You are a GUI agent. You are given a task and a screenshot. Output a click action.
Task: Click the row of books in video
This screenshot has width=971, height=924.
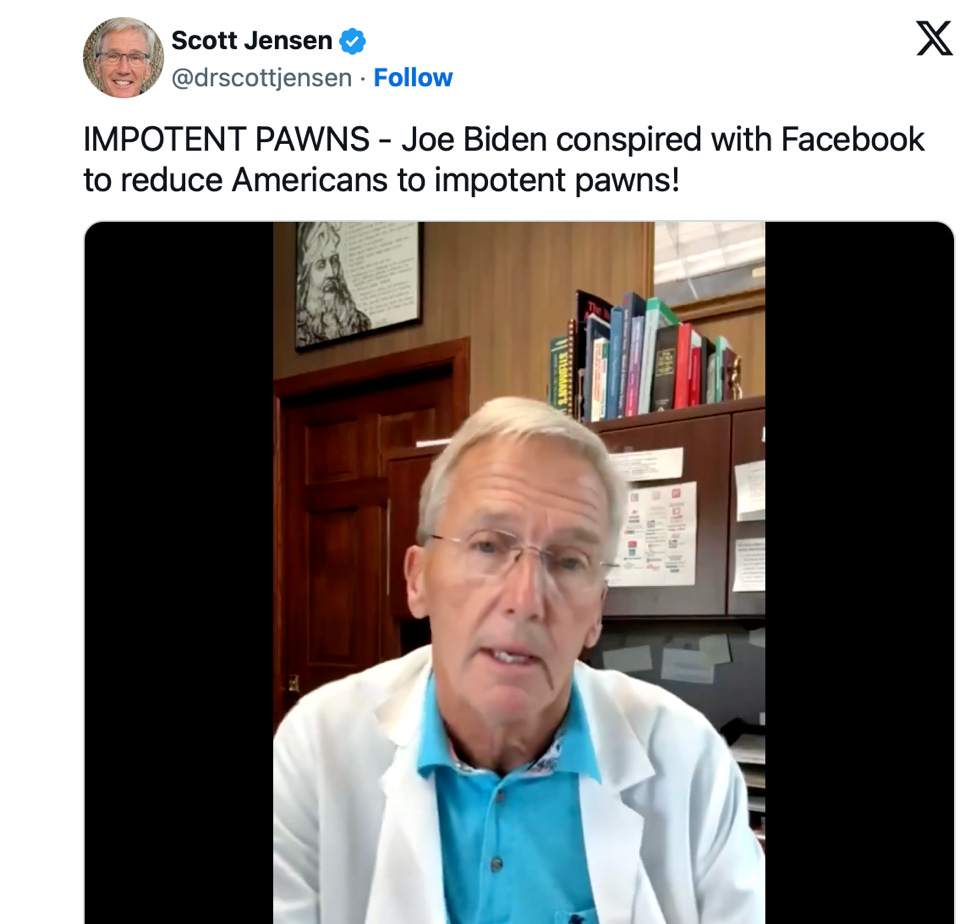645,356
